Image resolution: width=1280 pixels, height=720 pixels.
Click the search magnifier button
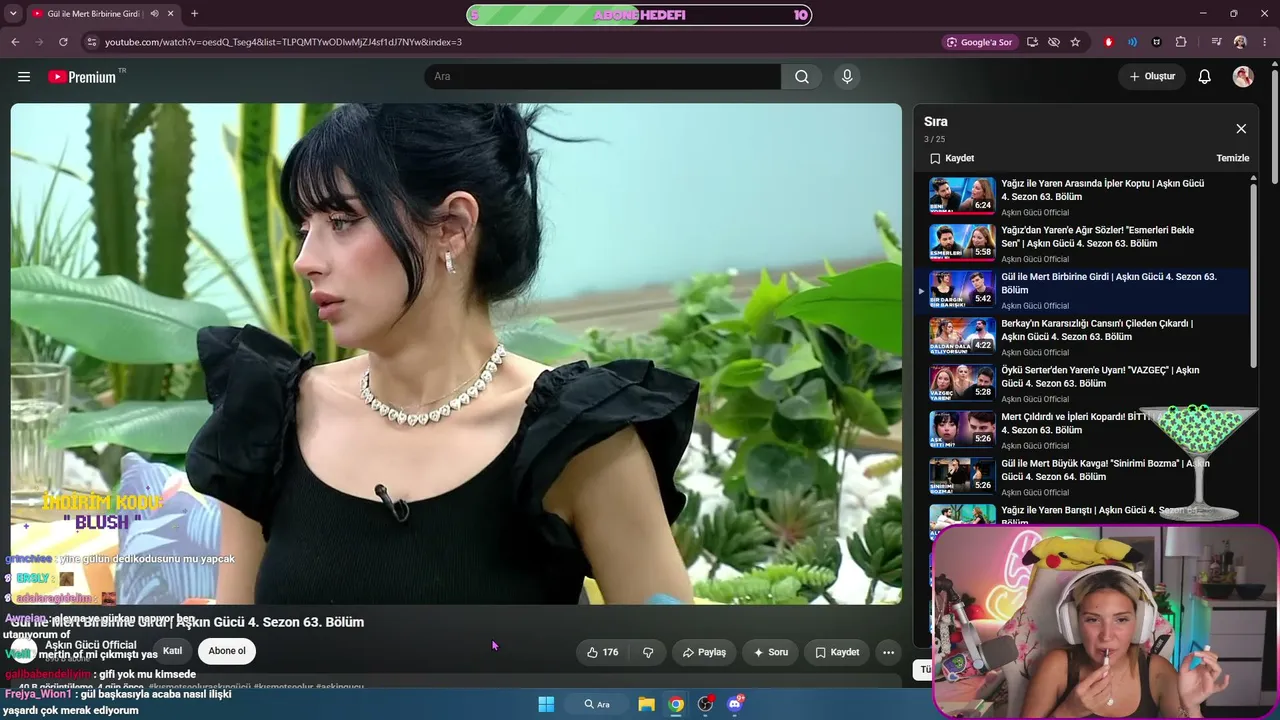pos(802,77)
